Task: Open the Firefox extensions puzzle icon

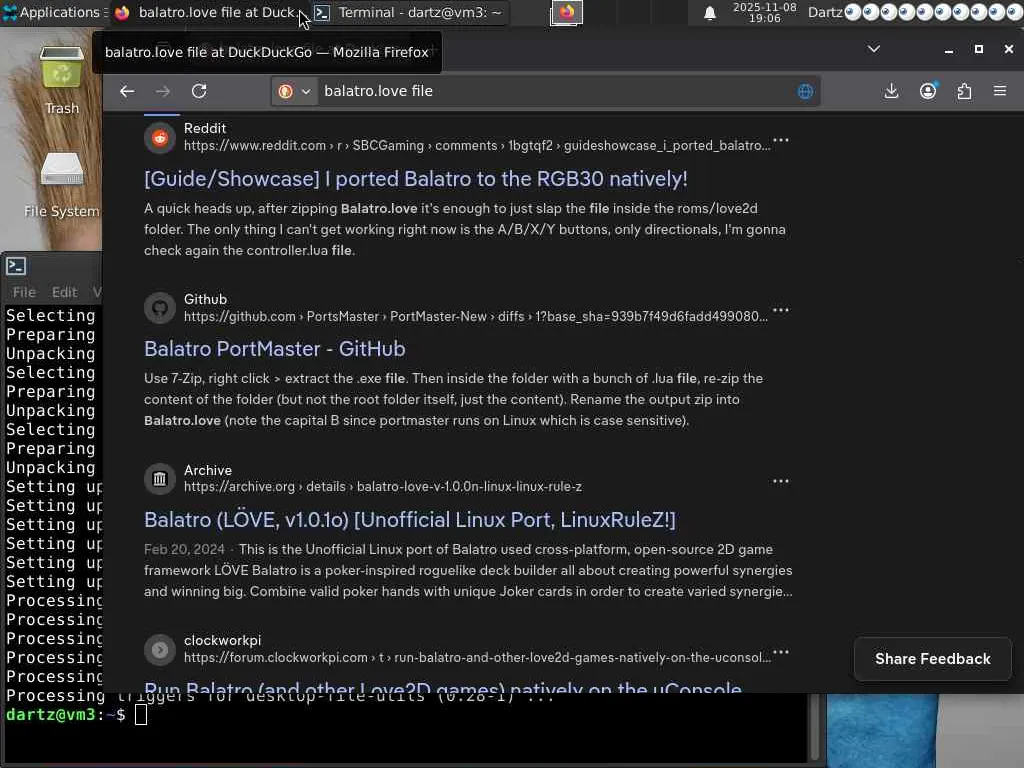Action: pos(965,91)
